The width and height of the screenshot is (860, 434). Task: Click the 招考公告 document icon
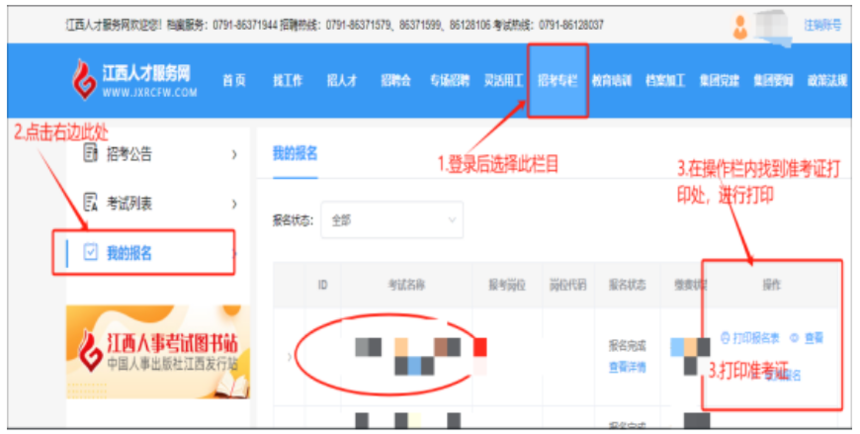coord(90,153)
